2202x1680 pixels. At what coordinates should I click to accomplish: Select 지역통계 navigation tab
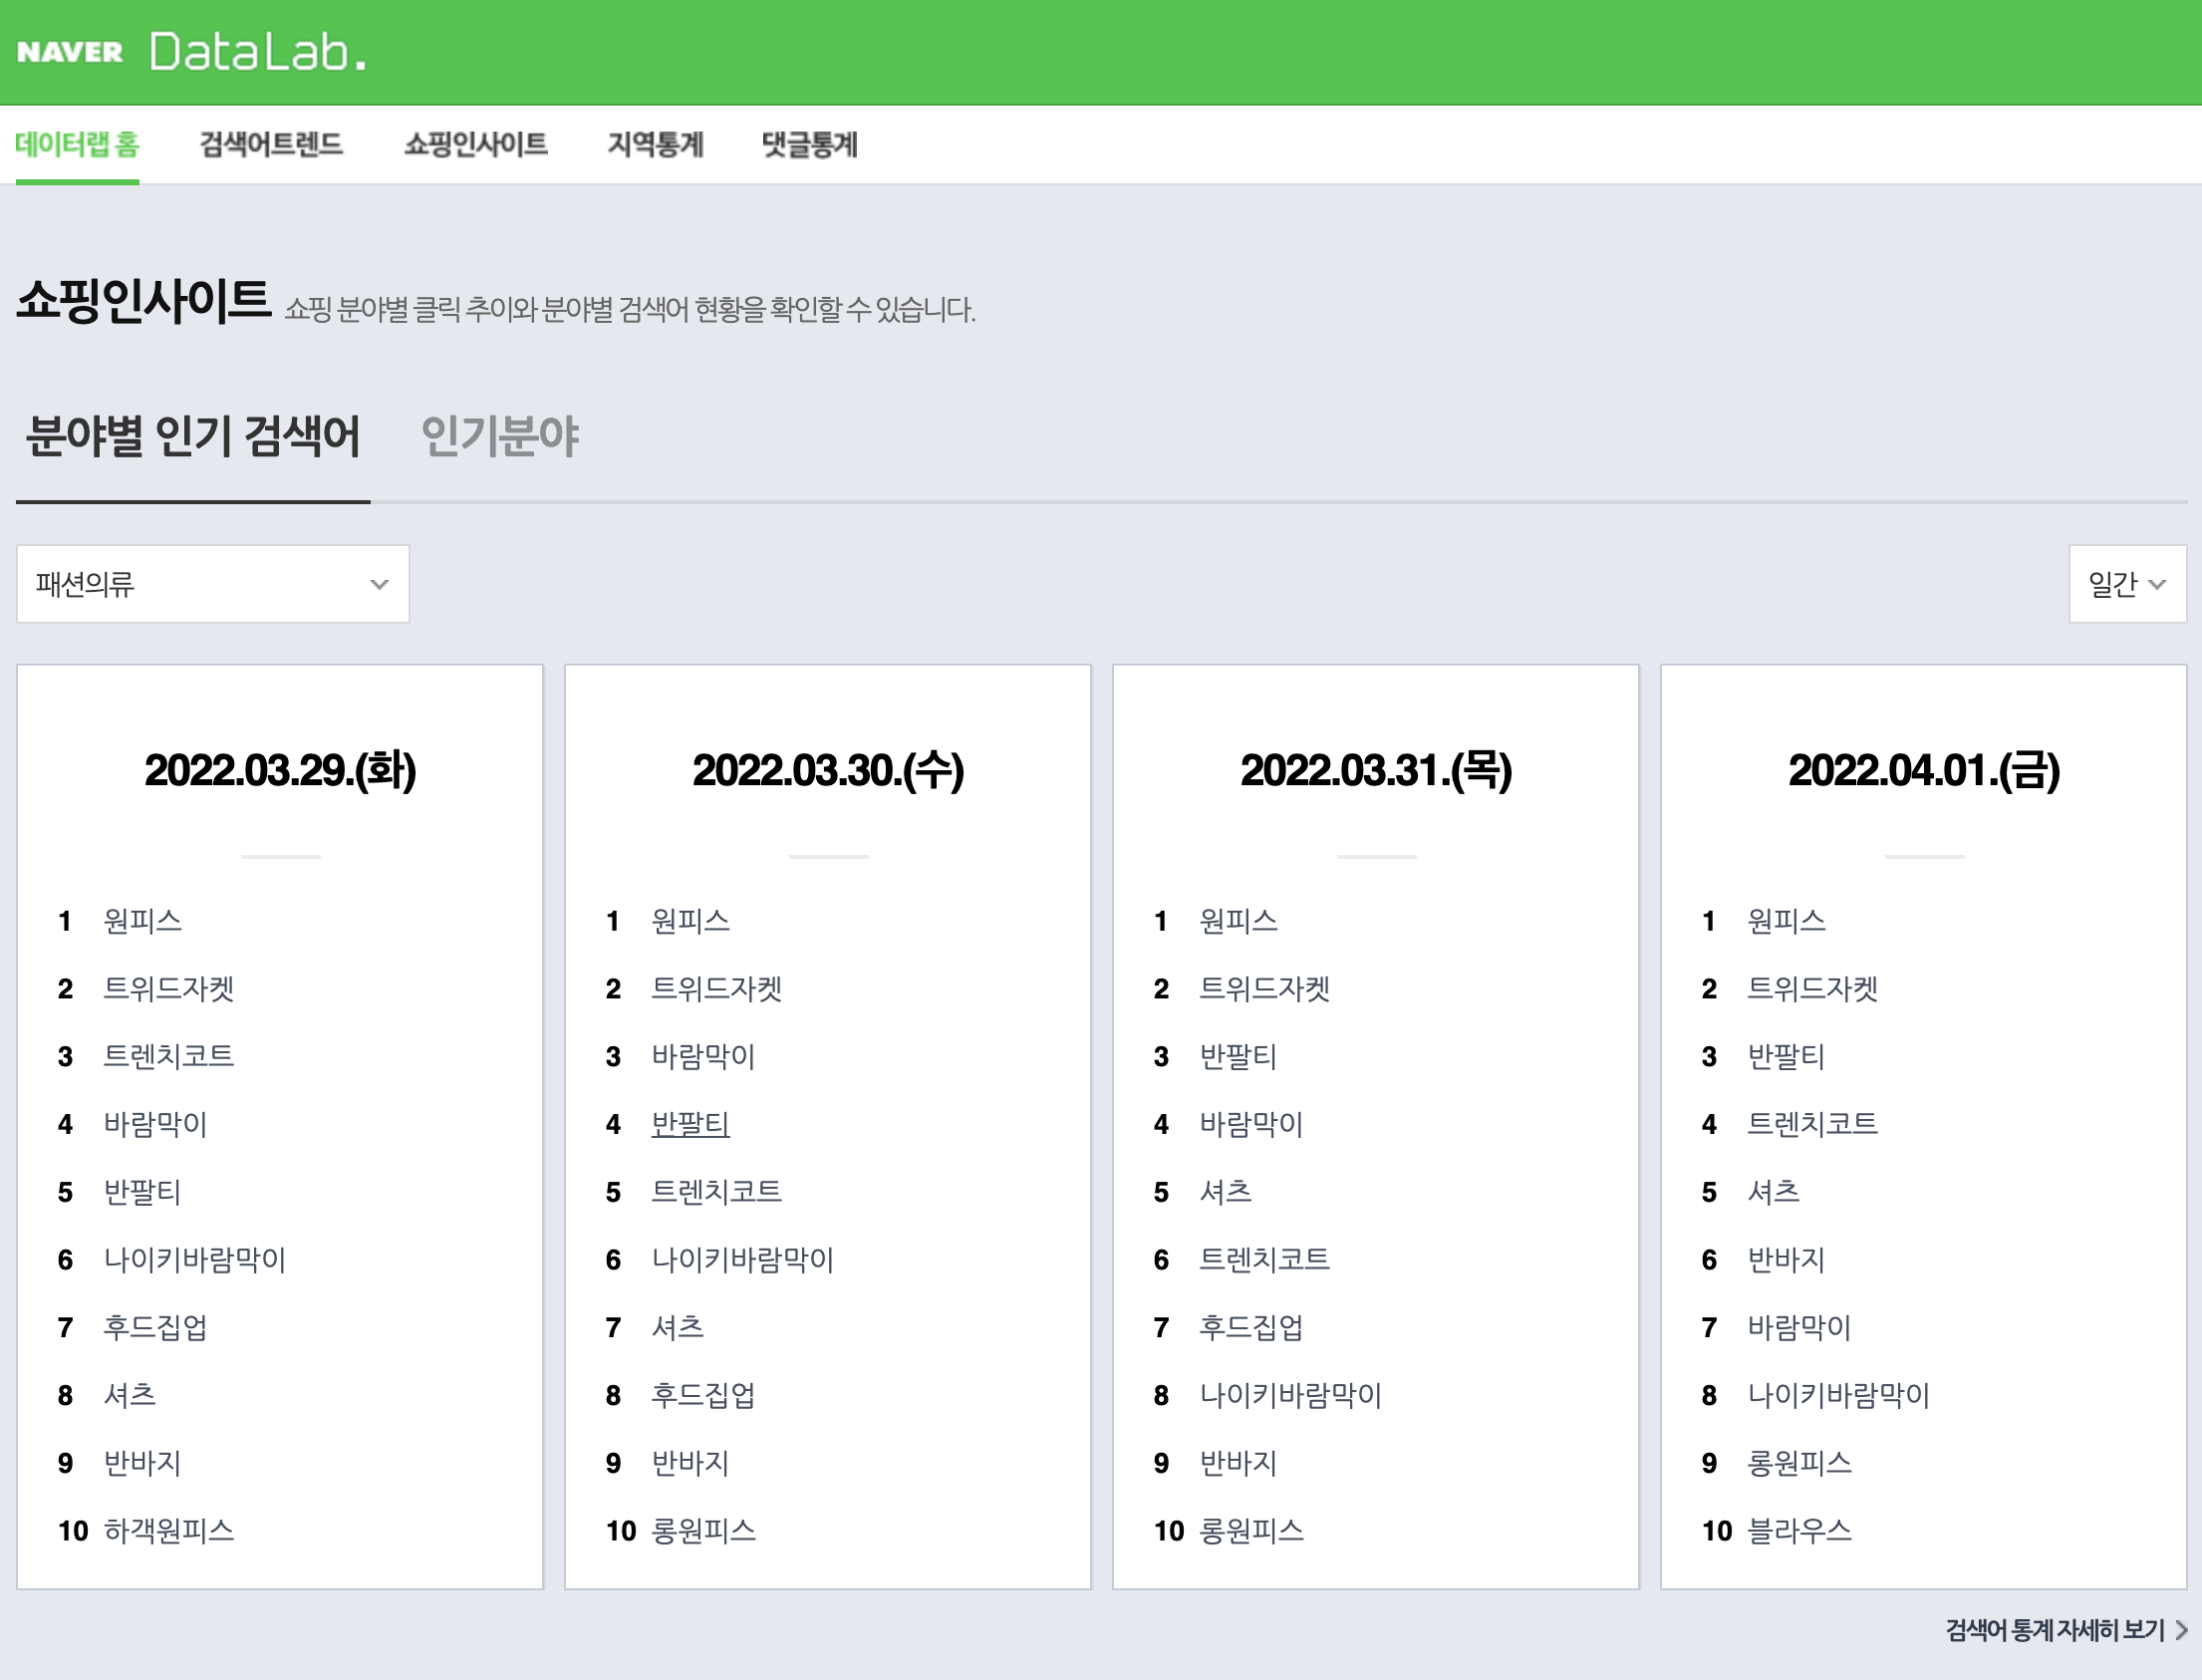(655, 144)
